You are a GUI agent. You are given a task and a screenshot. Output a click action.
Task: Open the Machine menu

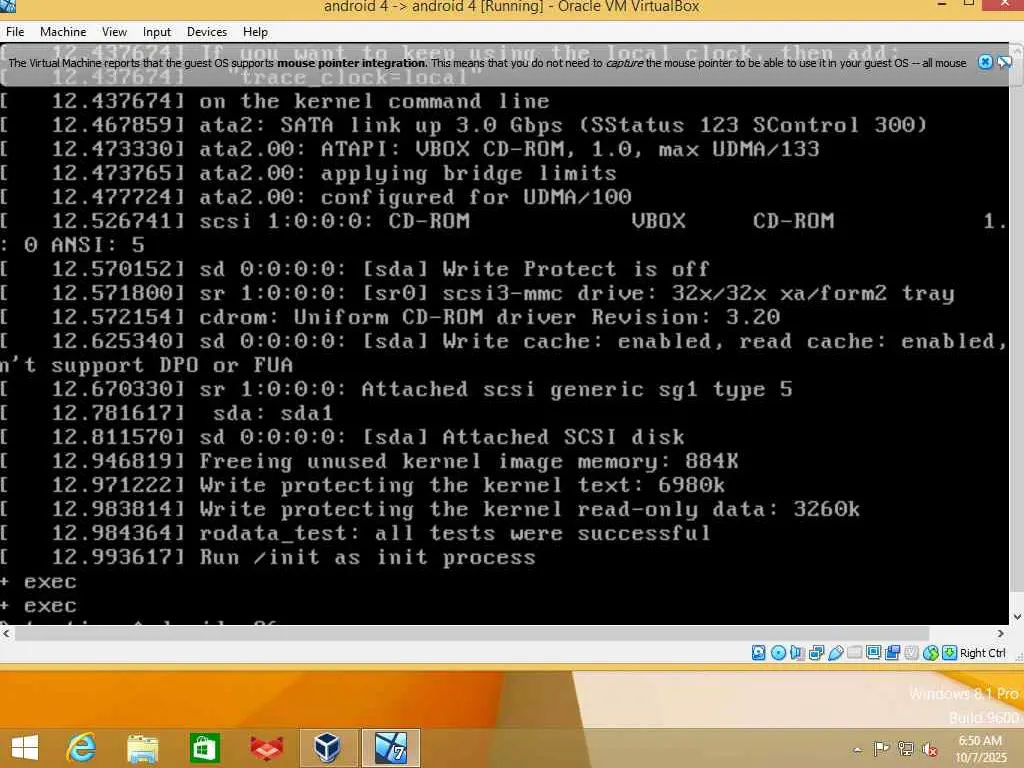pyautogui.click(x=63, y=31)
